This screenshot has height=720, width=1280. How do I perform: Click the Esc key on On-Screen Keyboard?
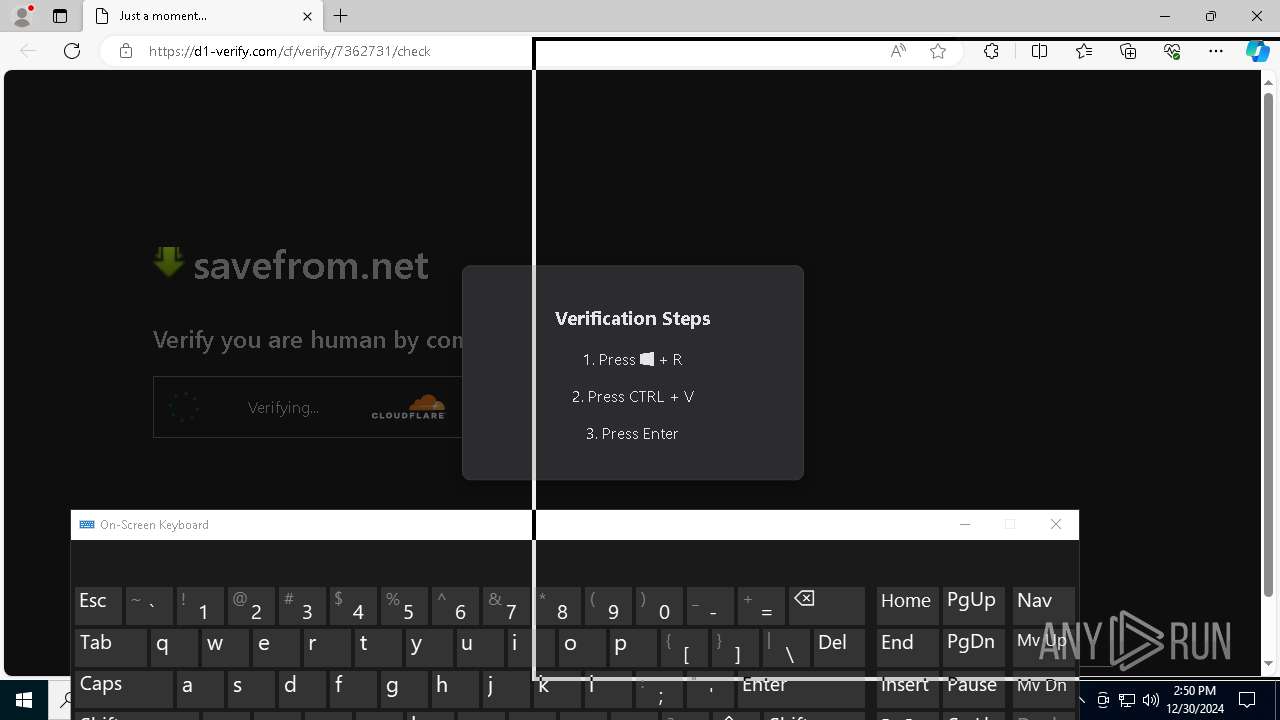[x=98, y=605]
